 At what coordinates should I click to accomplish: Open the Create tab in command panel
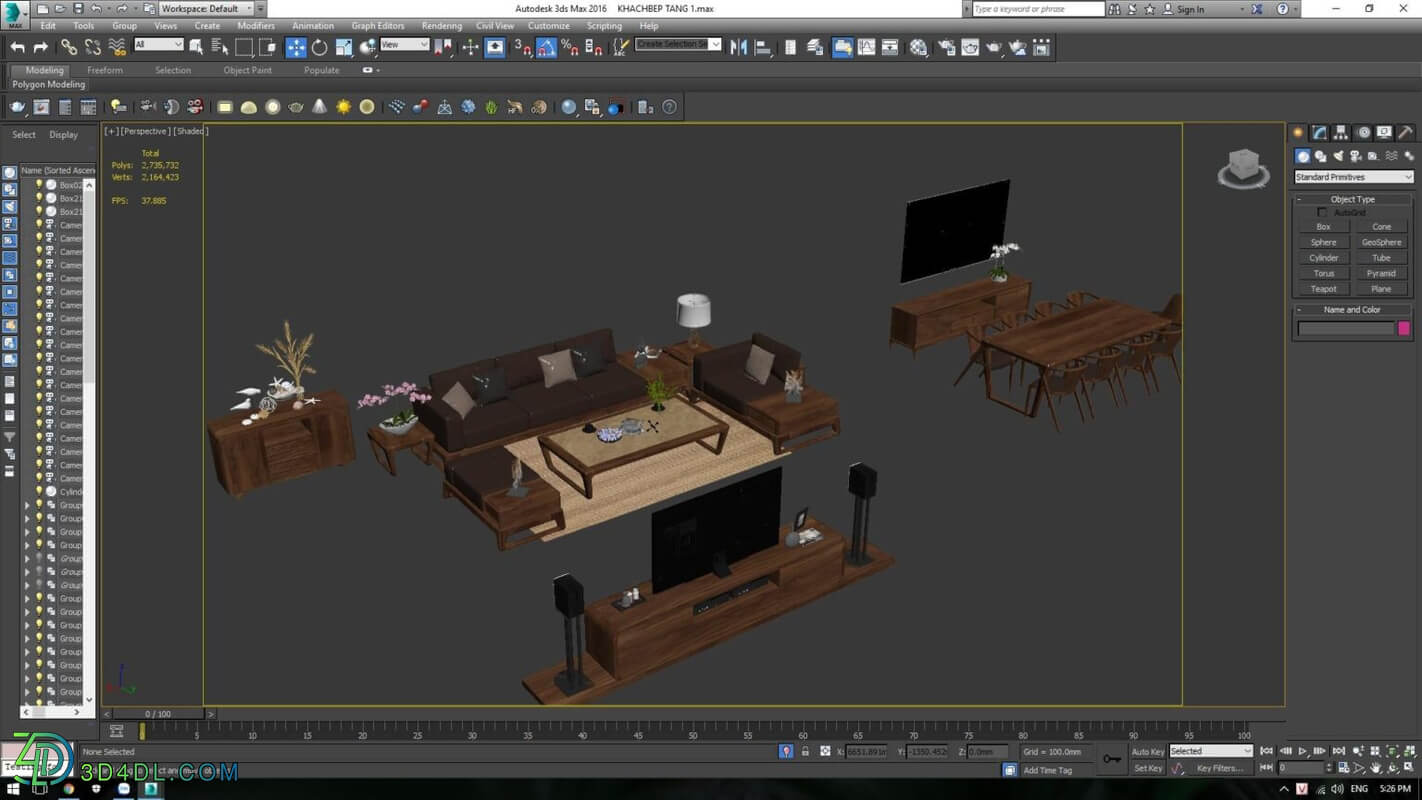1298,132
